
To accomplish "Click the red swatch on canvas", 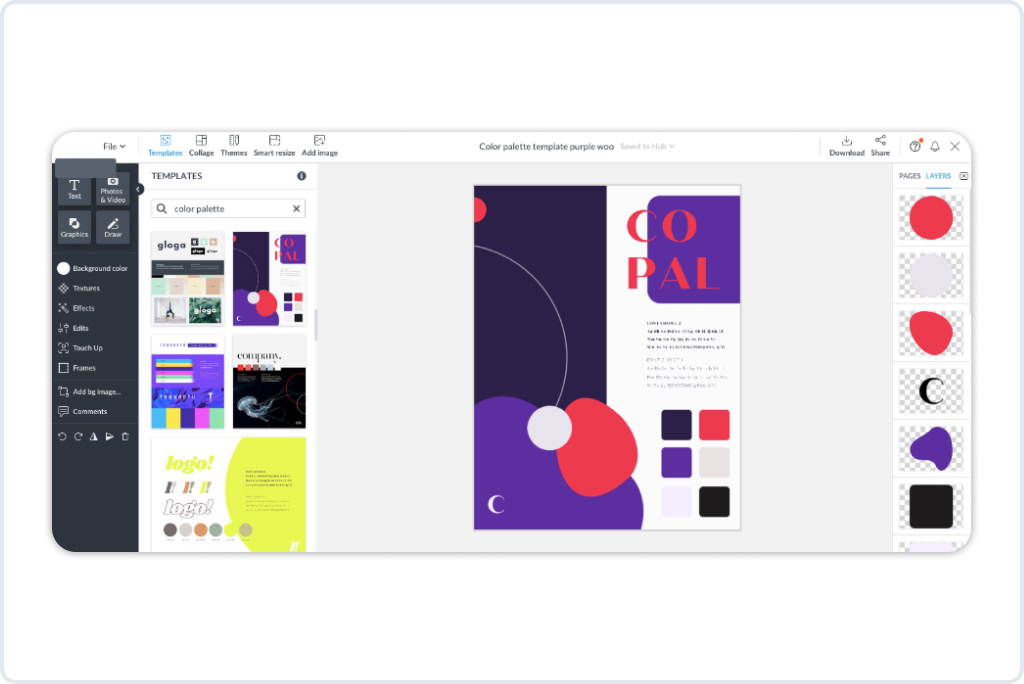I will [714, 425].
